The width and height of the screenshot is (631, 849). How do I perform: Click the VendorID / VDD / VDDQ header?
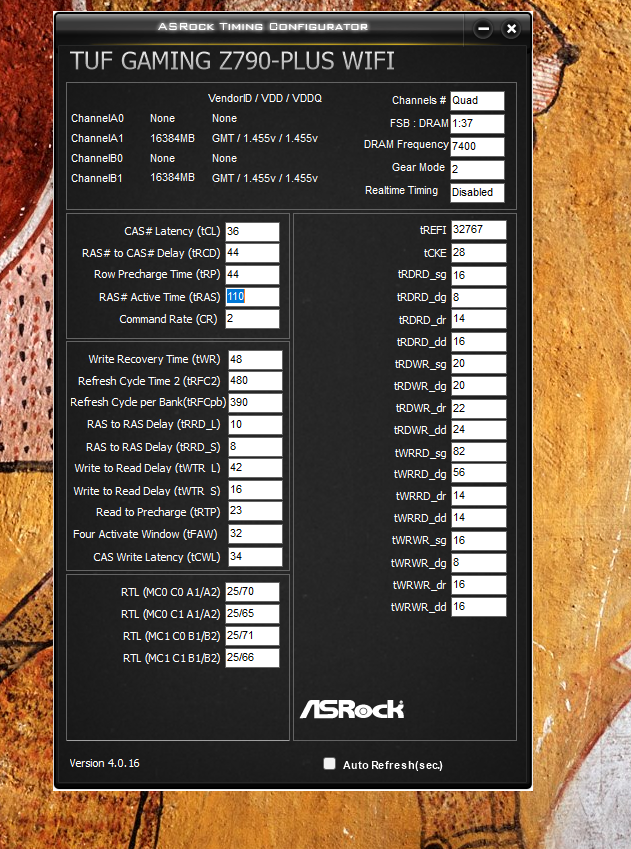click(x=265, y=98)
